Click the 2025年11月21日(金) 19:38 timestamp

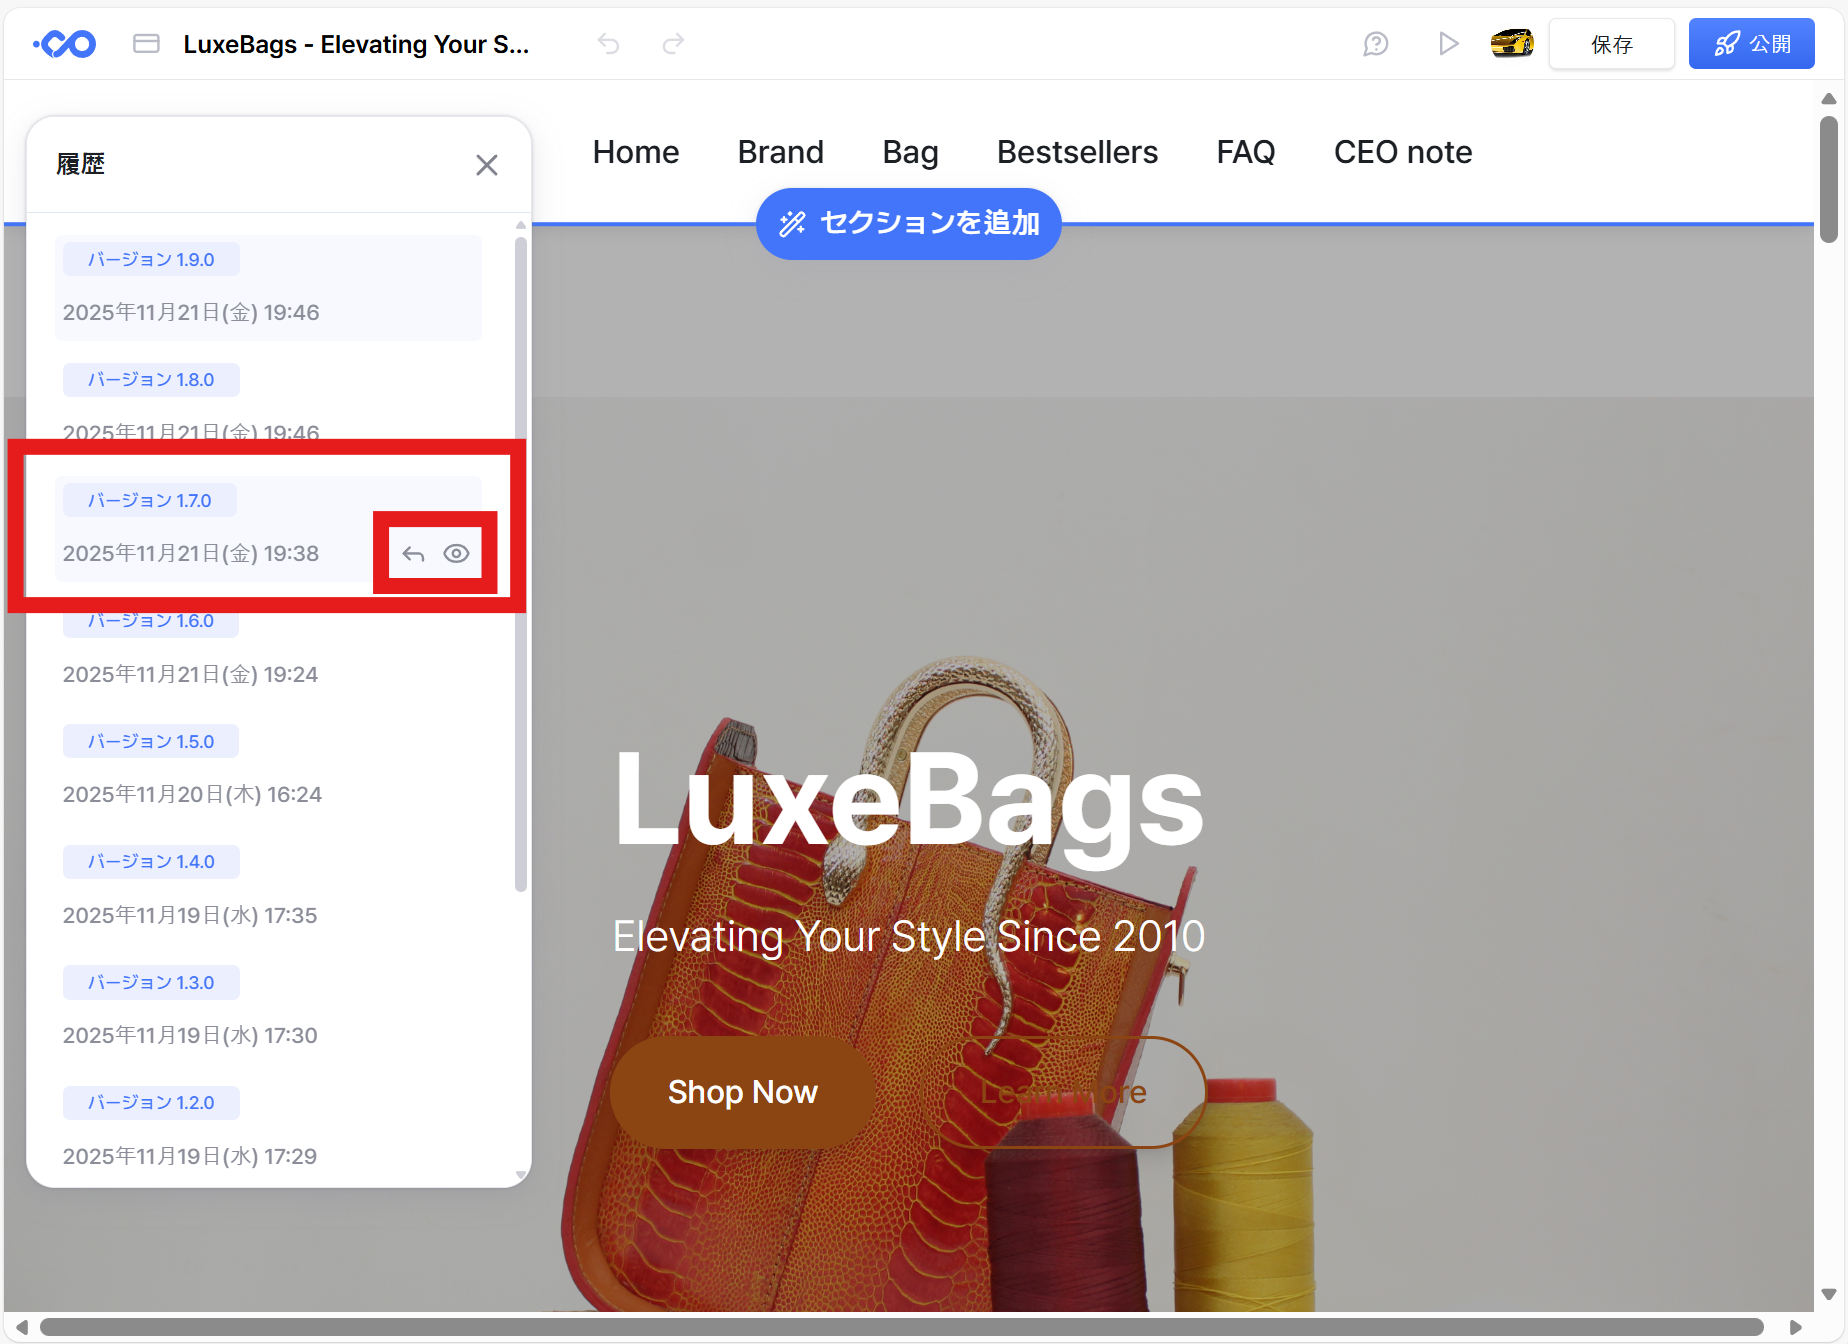click(x=191, y=554)
